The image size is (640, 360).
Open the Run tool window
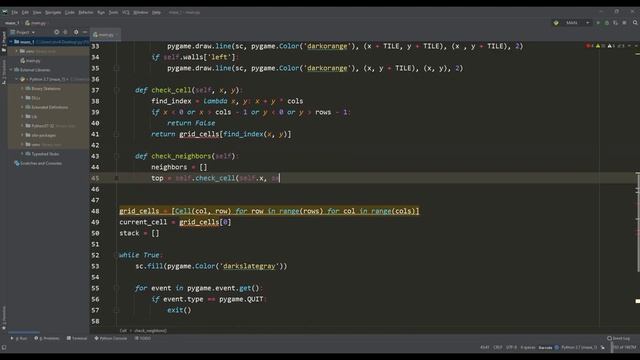(19, 338)
